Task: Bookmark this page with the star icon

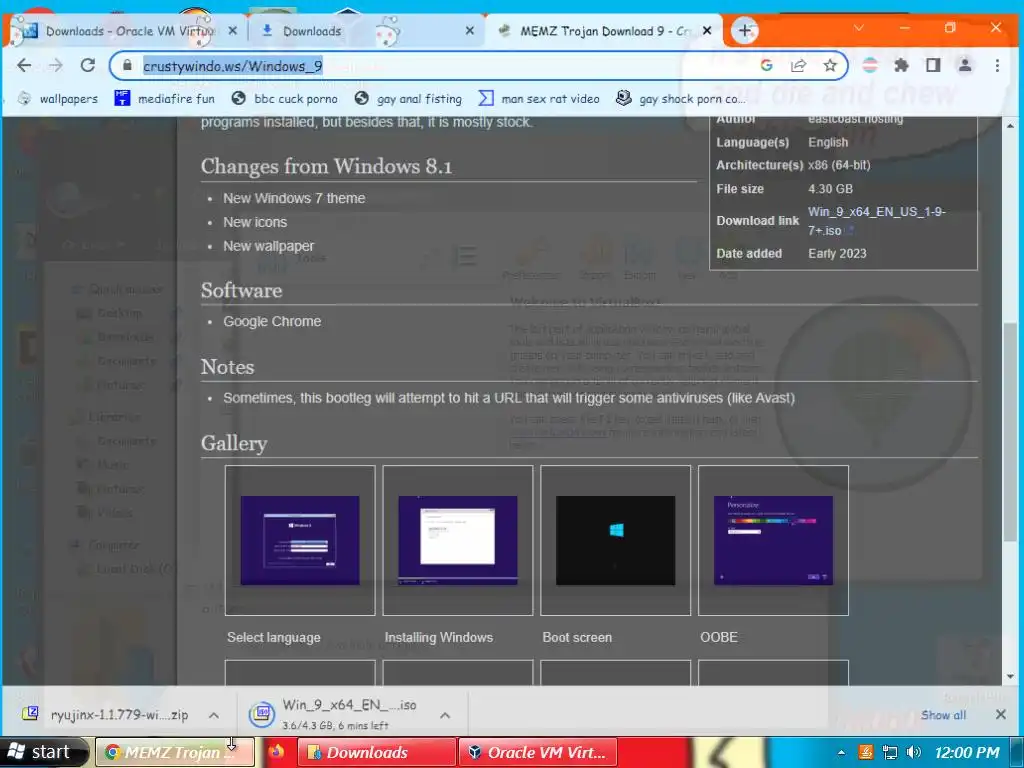Action: click(x=829, y=65)
